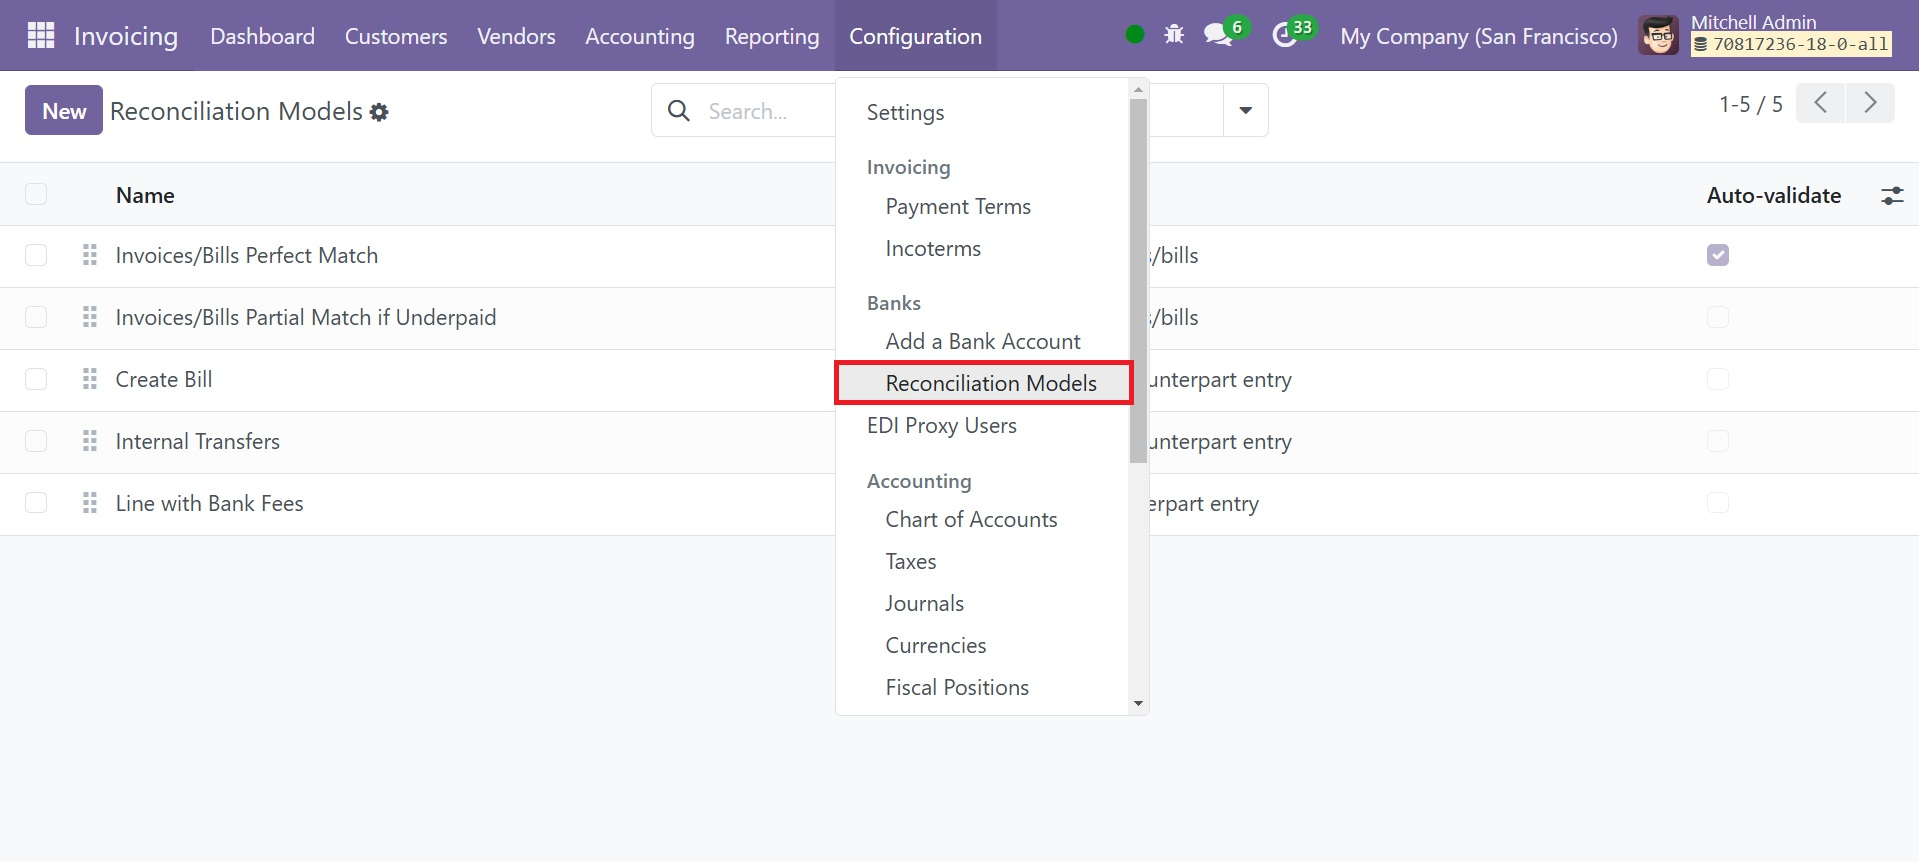Toggle the select-all rows checkbox
Screen dimensions: 1919x862
(x=36, y=194)
